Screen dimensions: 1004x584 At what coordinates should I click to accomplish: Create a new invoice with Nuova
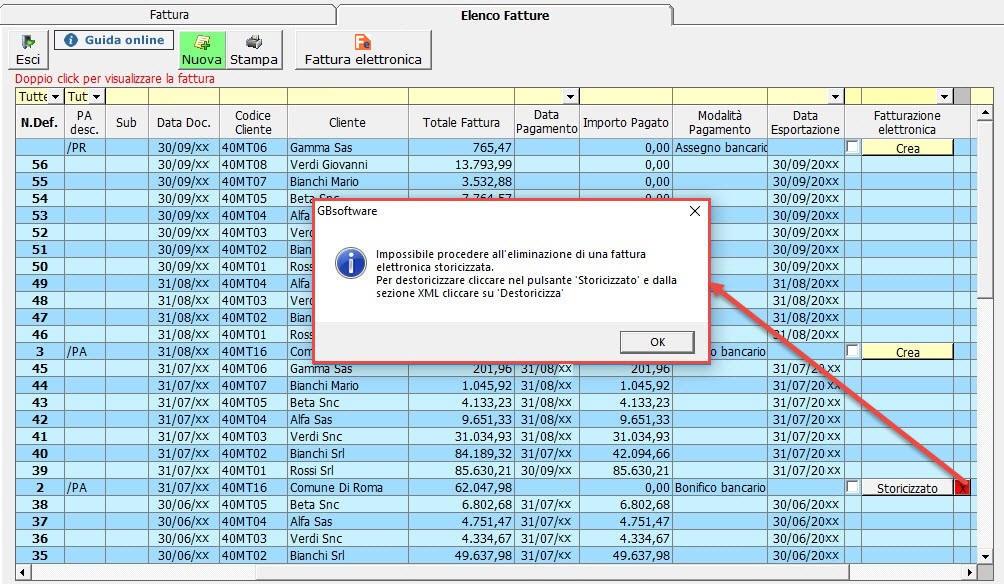pos(202,49)
